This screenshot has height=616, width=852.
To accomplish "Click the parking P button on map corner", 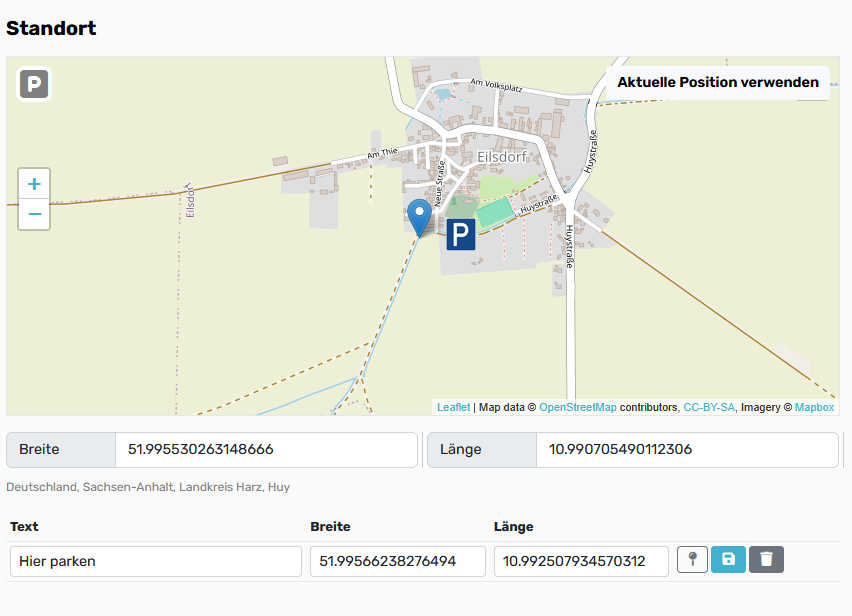I will click(35, 84).
